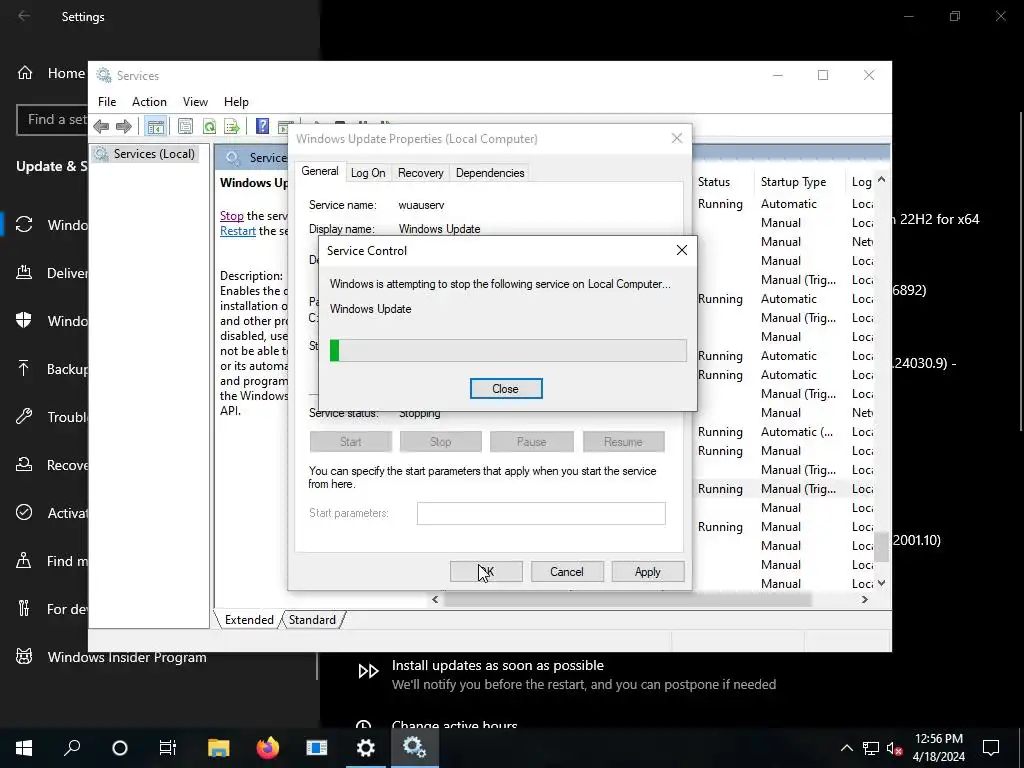
Task: Open the View menu in Services
Action: 195,102
